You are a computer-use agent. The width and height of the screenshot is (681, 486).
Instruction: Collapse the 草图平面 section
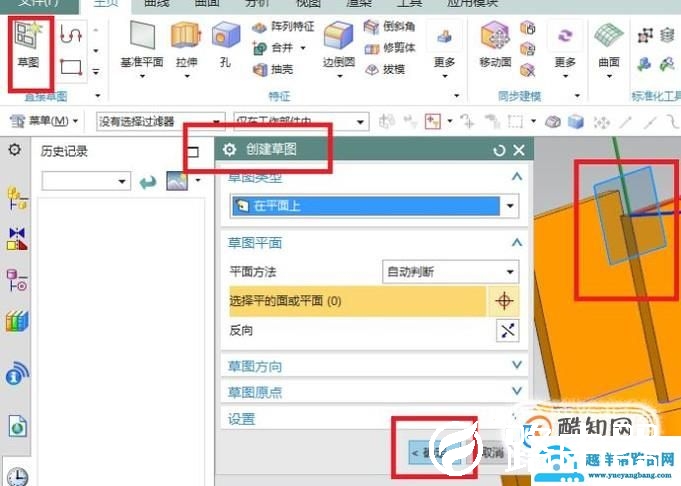(517, 242)
